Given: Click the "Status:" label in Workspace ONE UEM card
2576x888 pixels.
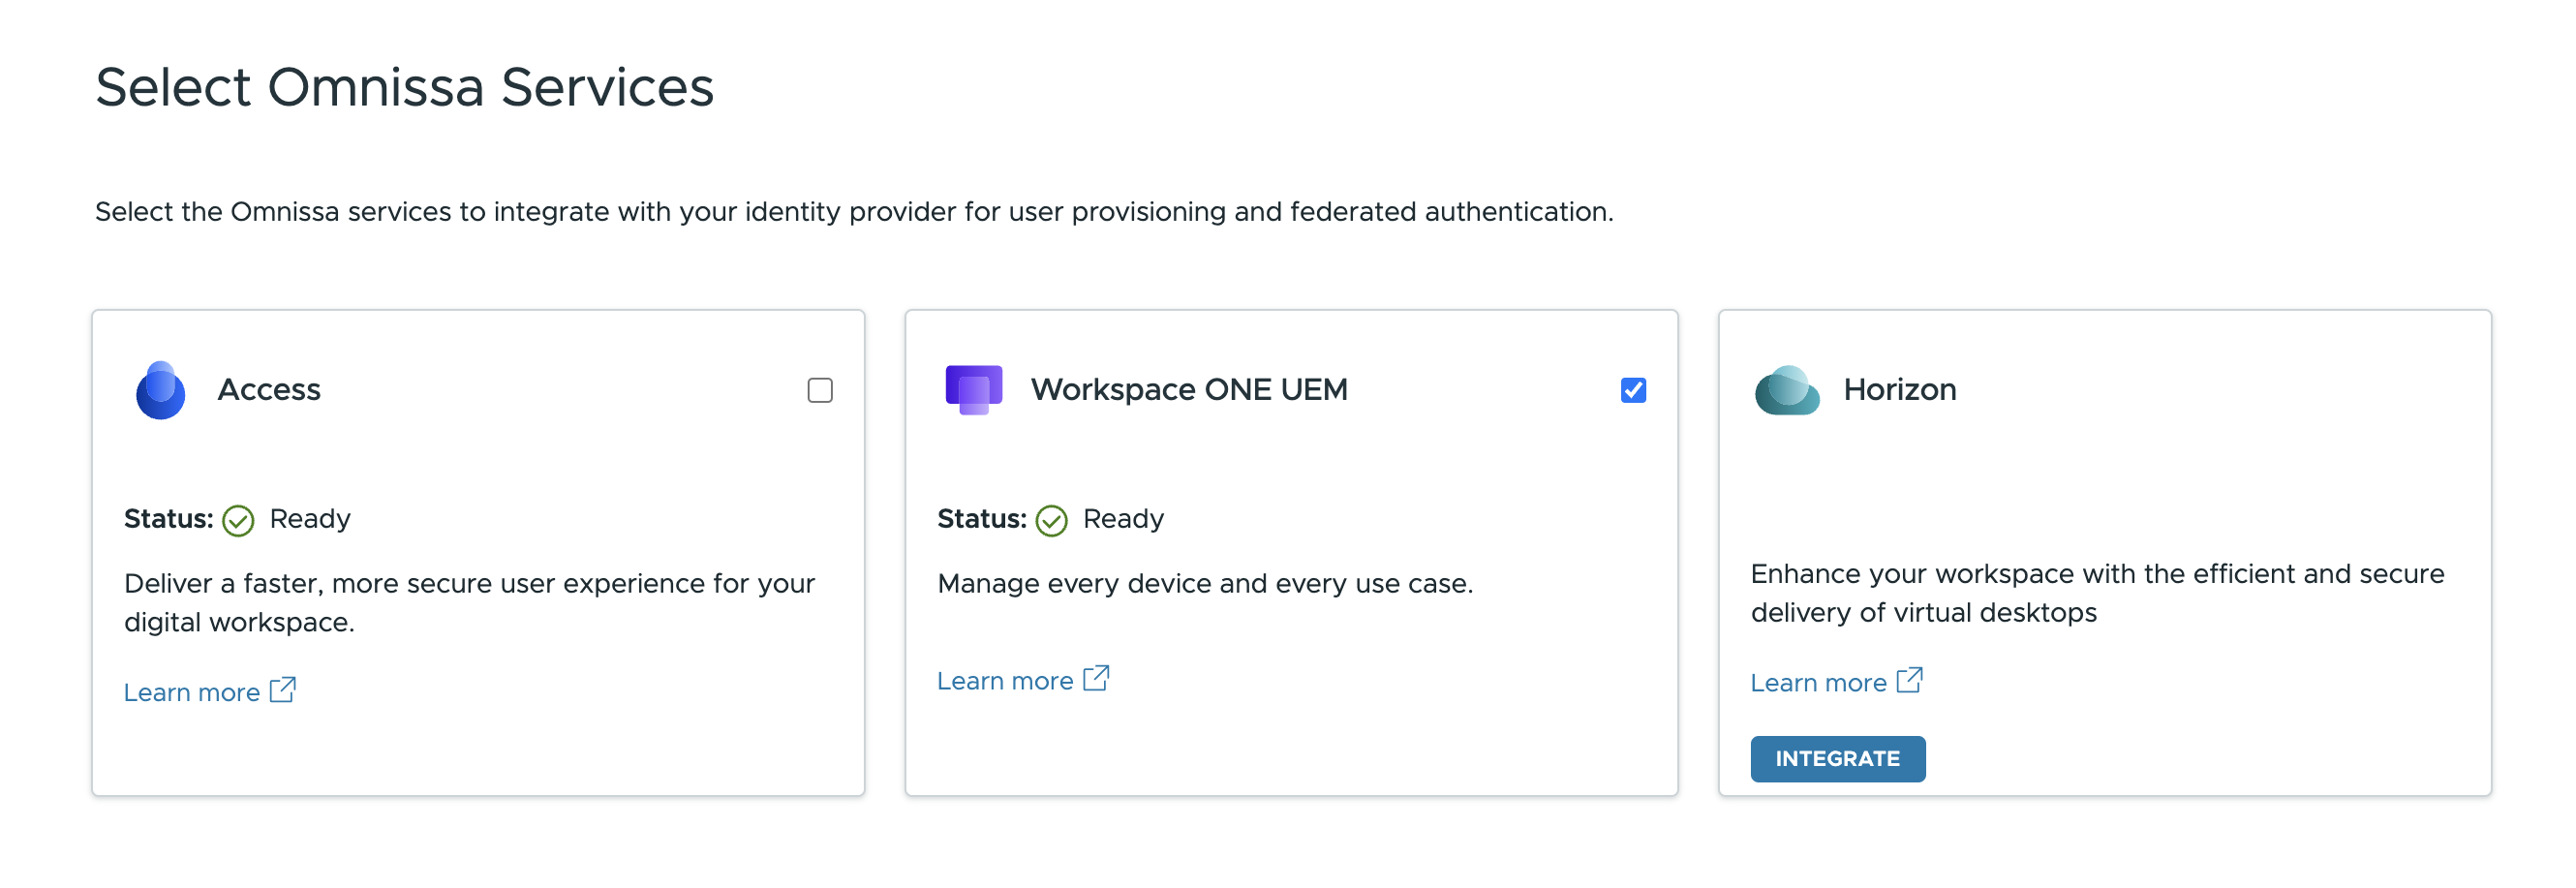Looking at the screenshot, I should (x=981, y=519).
